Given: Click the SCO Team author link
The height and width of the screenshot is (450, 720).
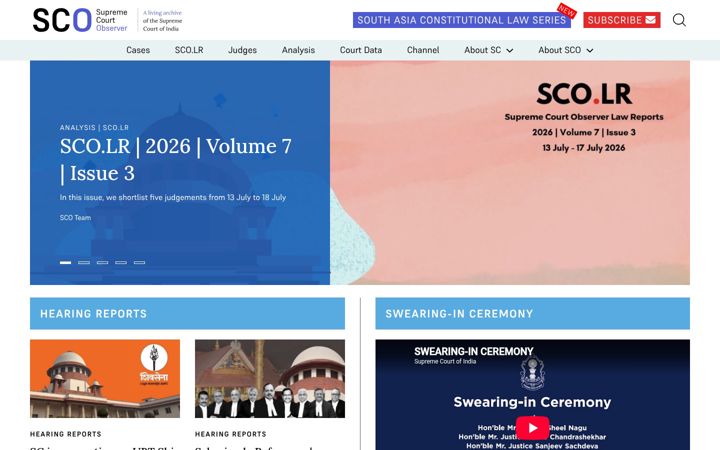Looking at the screenshot, I should click(x=75, y=218).
